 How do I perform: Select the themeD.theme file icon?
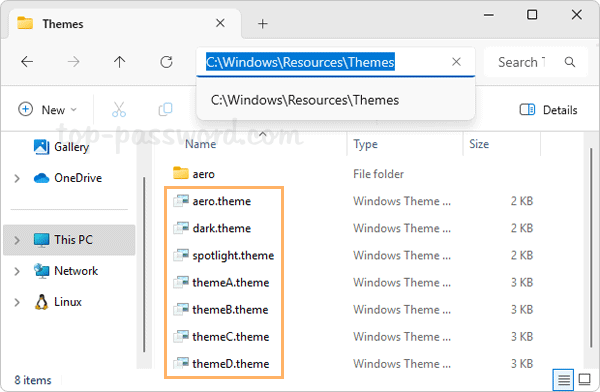181,363
